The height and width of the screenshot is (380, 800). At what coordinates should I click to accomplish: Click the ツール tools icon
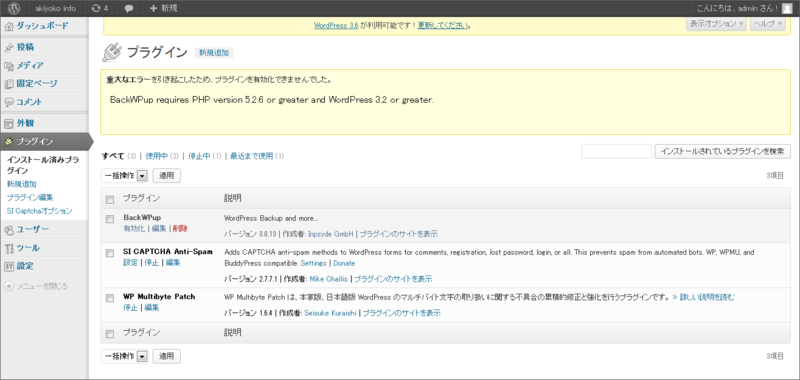click(9, 248)
